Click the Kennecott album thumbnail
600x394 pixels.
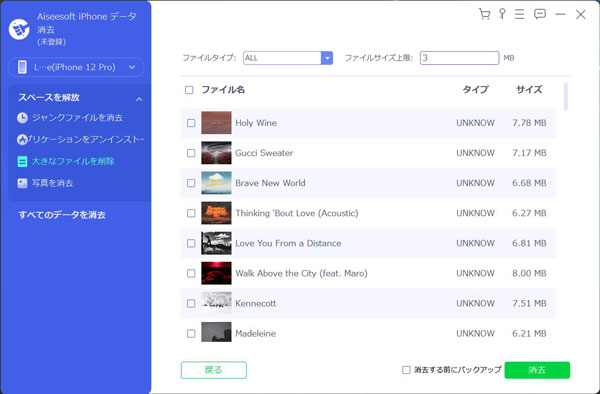[x=216, y=303]
